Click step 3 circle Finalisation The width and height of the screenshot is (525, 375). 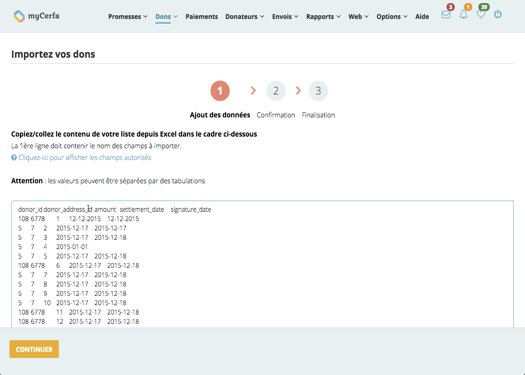[x=318, y=91]
